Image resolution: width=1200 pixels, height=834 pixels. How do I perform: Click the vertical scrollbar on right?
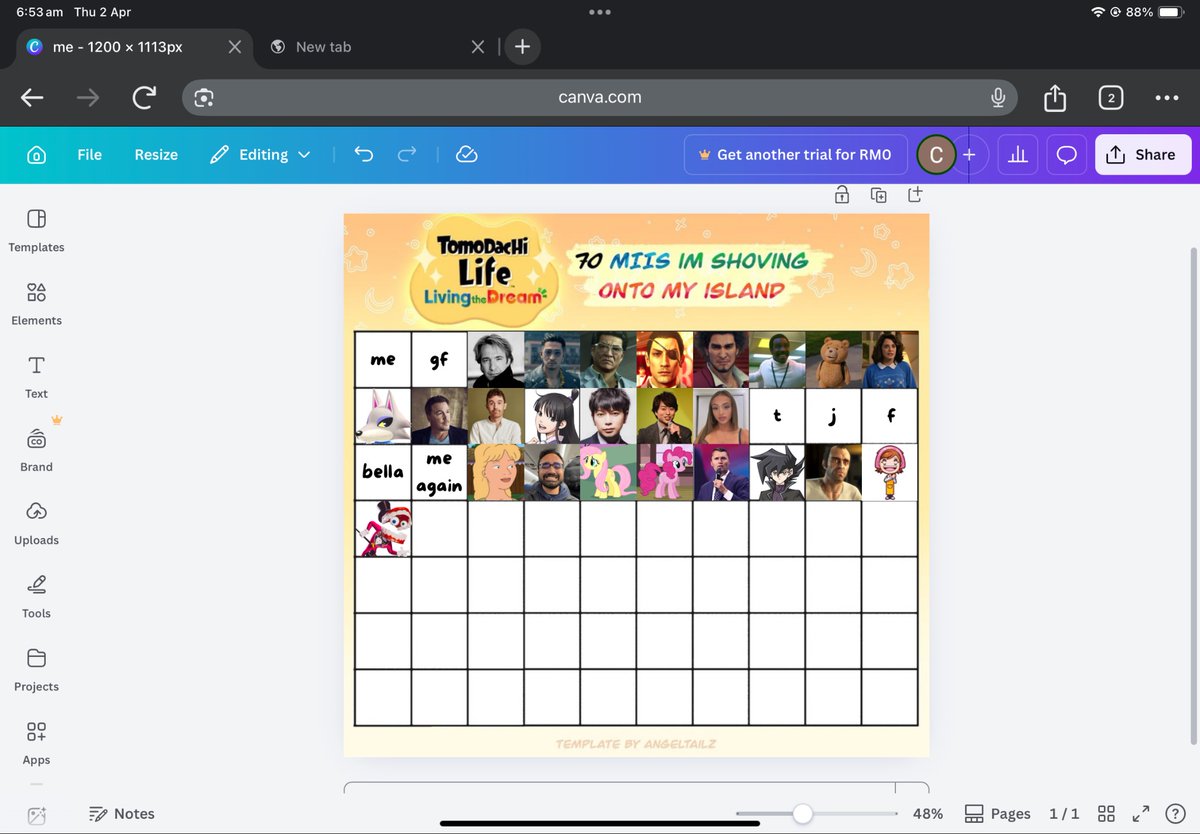coord(1193,495)
